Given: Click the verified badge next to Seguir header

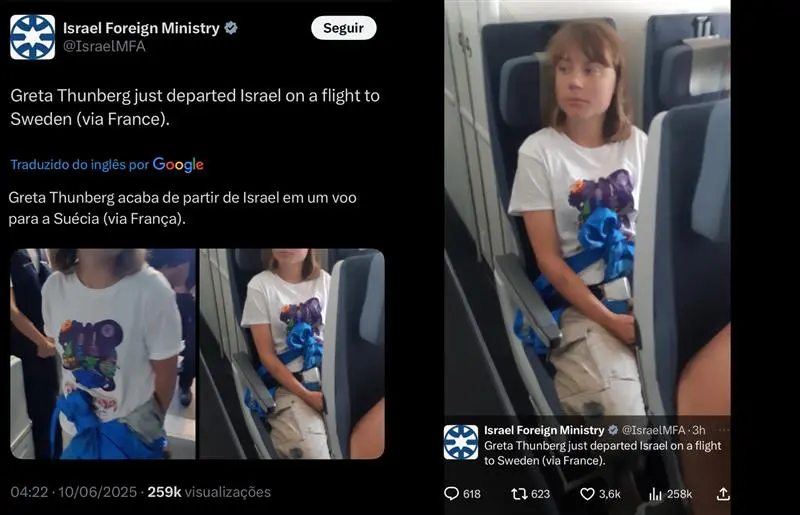Looking at the screenshot, I should (x=231, y=28).
